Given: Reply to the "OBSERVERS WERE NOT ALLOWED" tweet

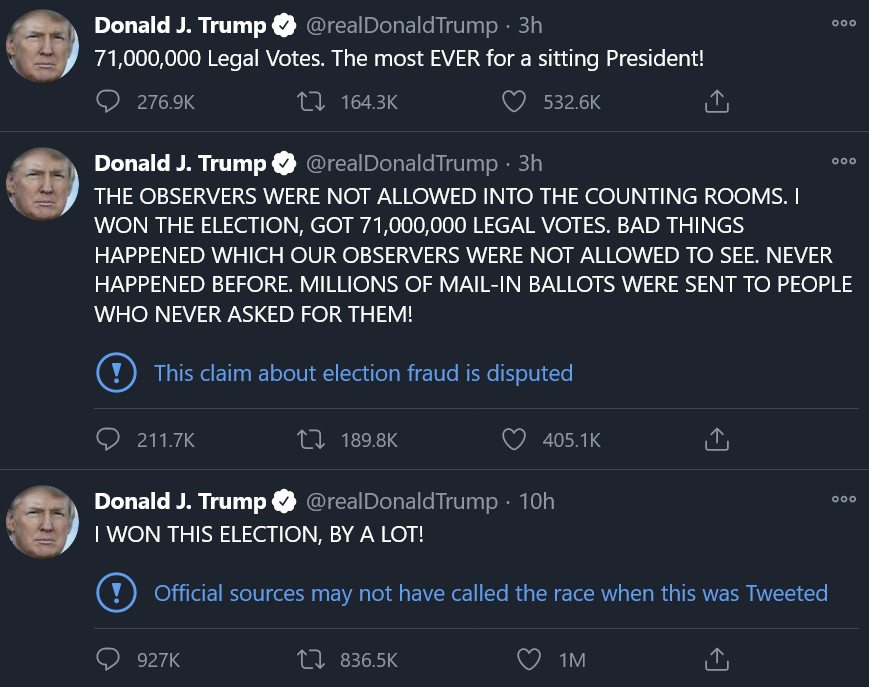Looking at the screenshot, I should [108, 439].
